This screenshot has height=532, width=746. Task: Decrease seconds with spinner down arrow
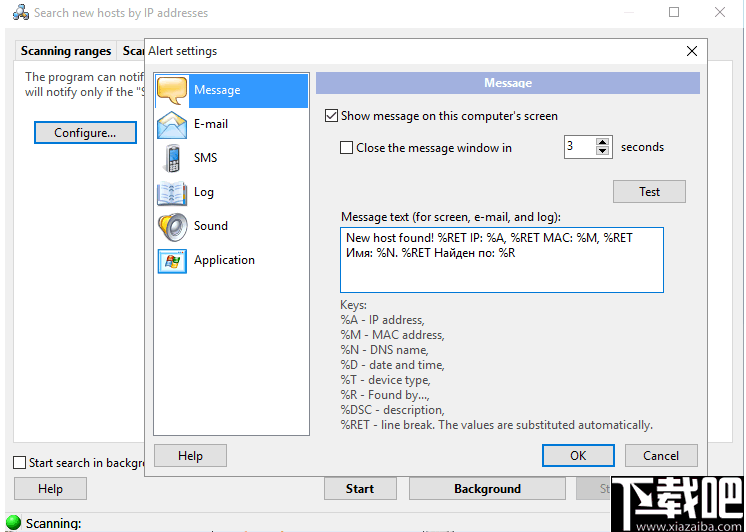click(x=602, y=151)
